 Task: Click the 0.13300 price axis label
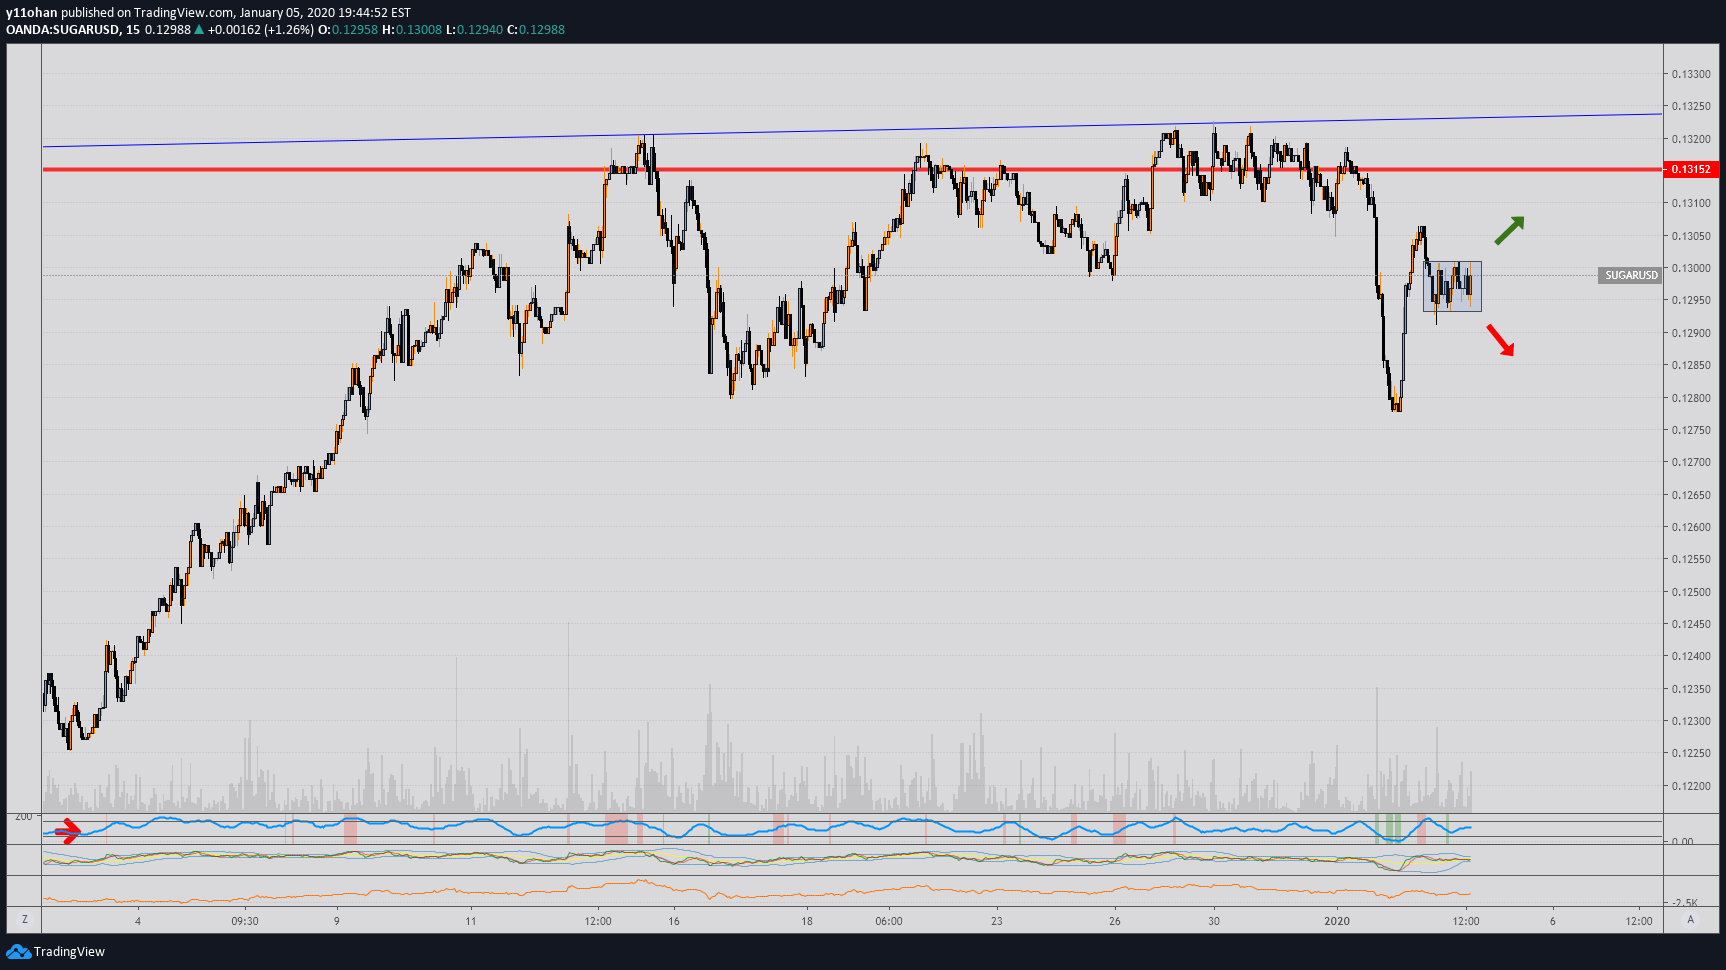[x=1690, y=74]
